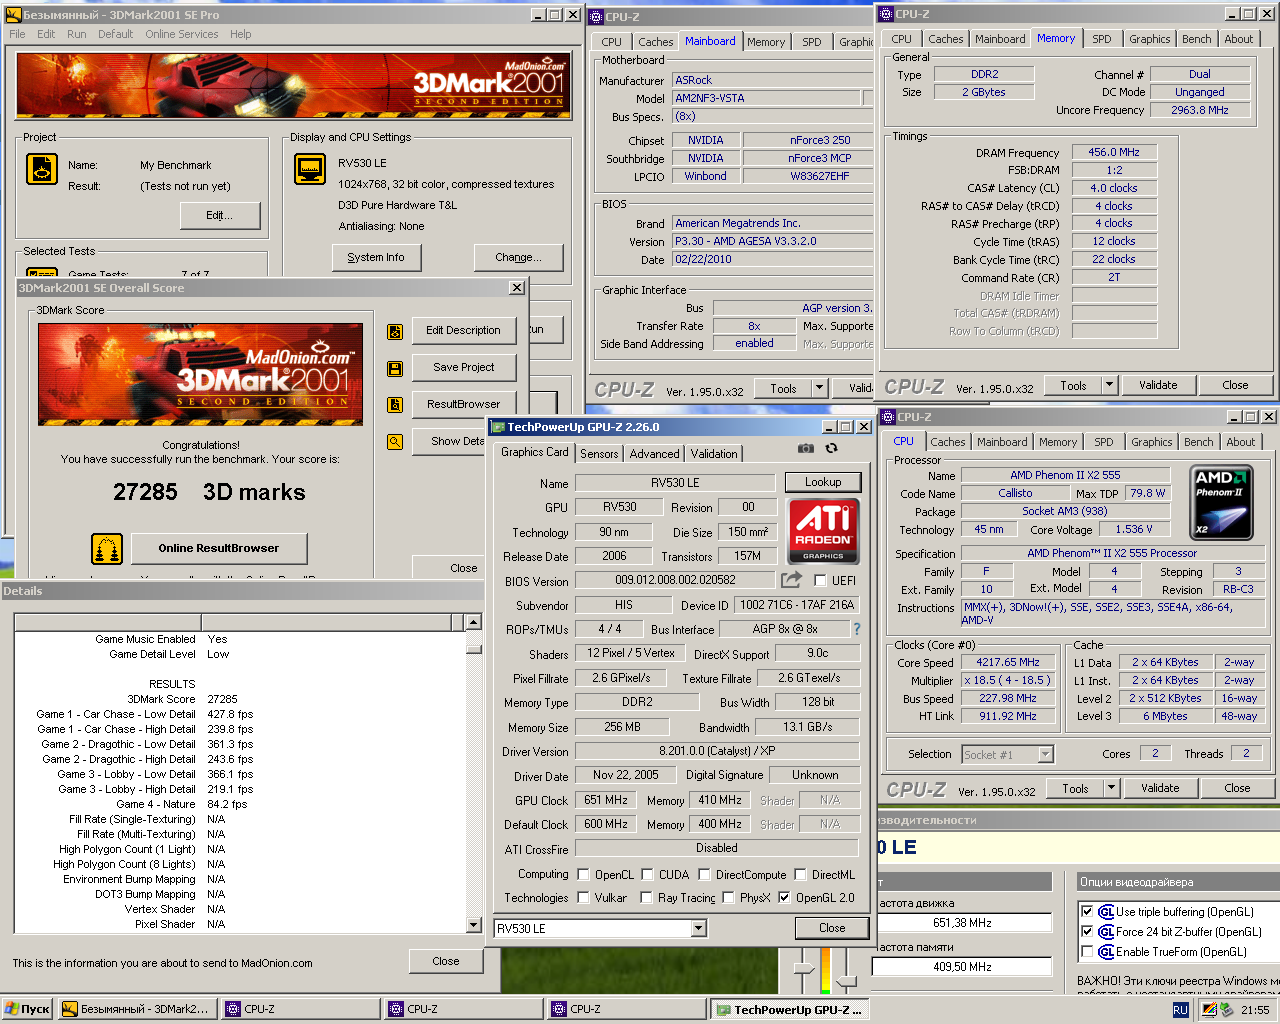Open the Socket #1 selection dropdown
The image size is (1280, 1024).
(1045, 755)
